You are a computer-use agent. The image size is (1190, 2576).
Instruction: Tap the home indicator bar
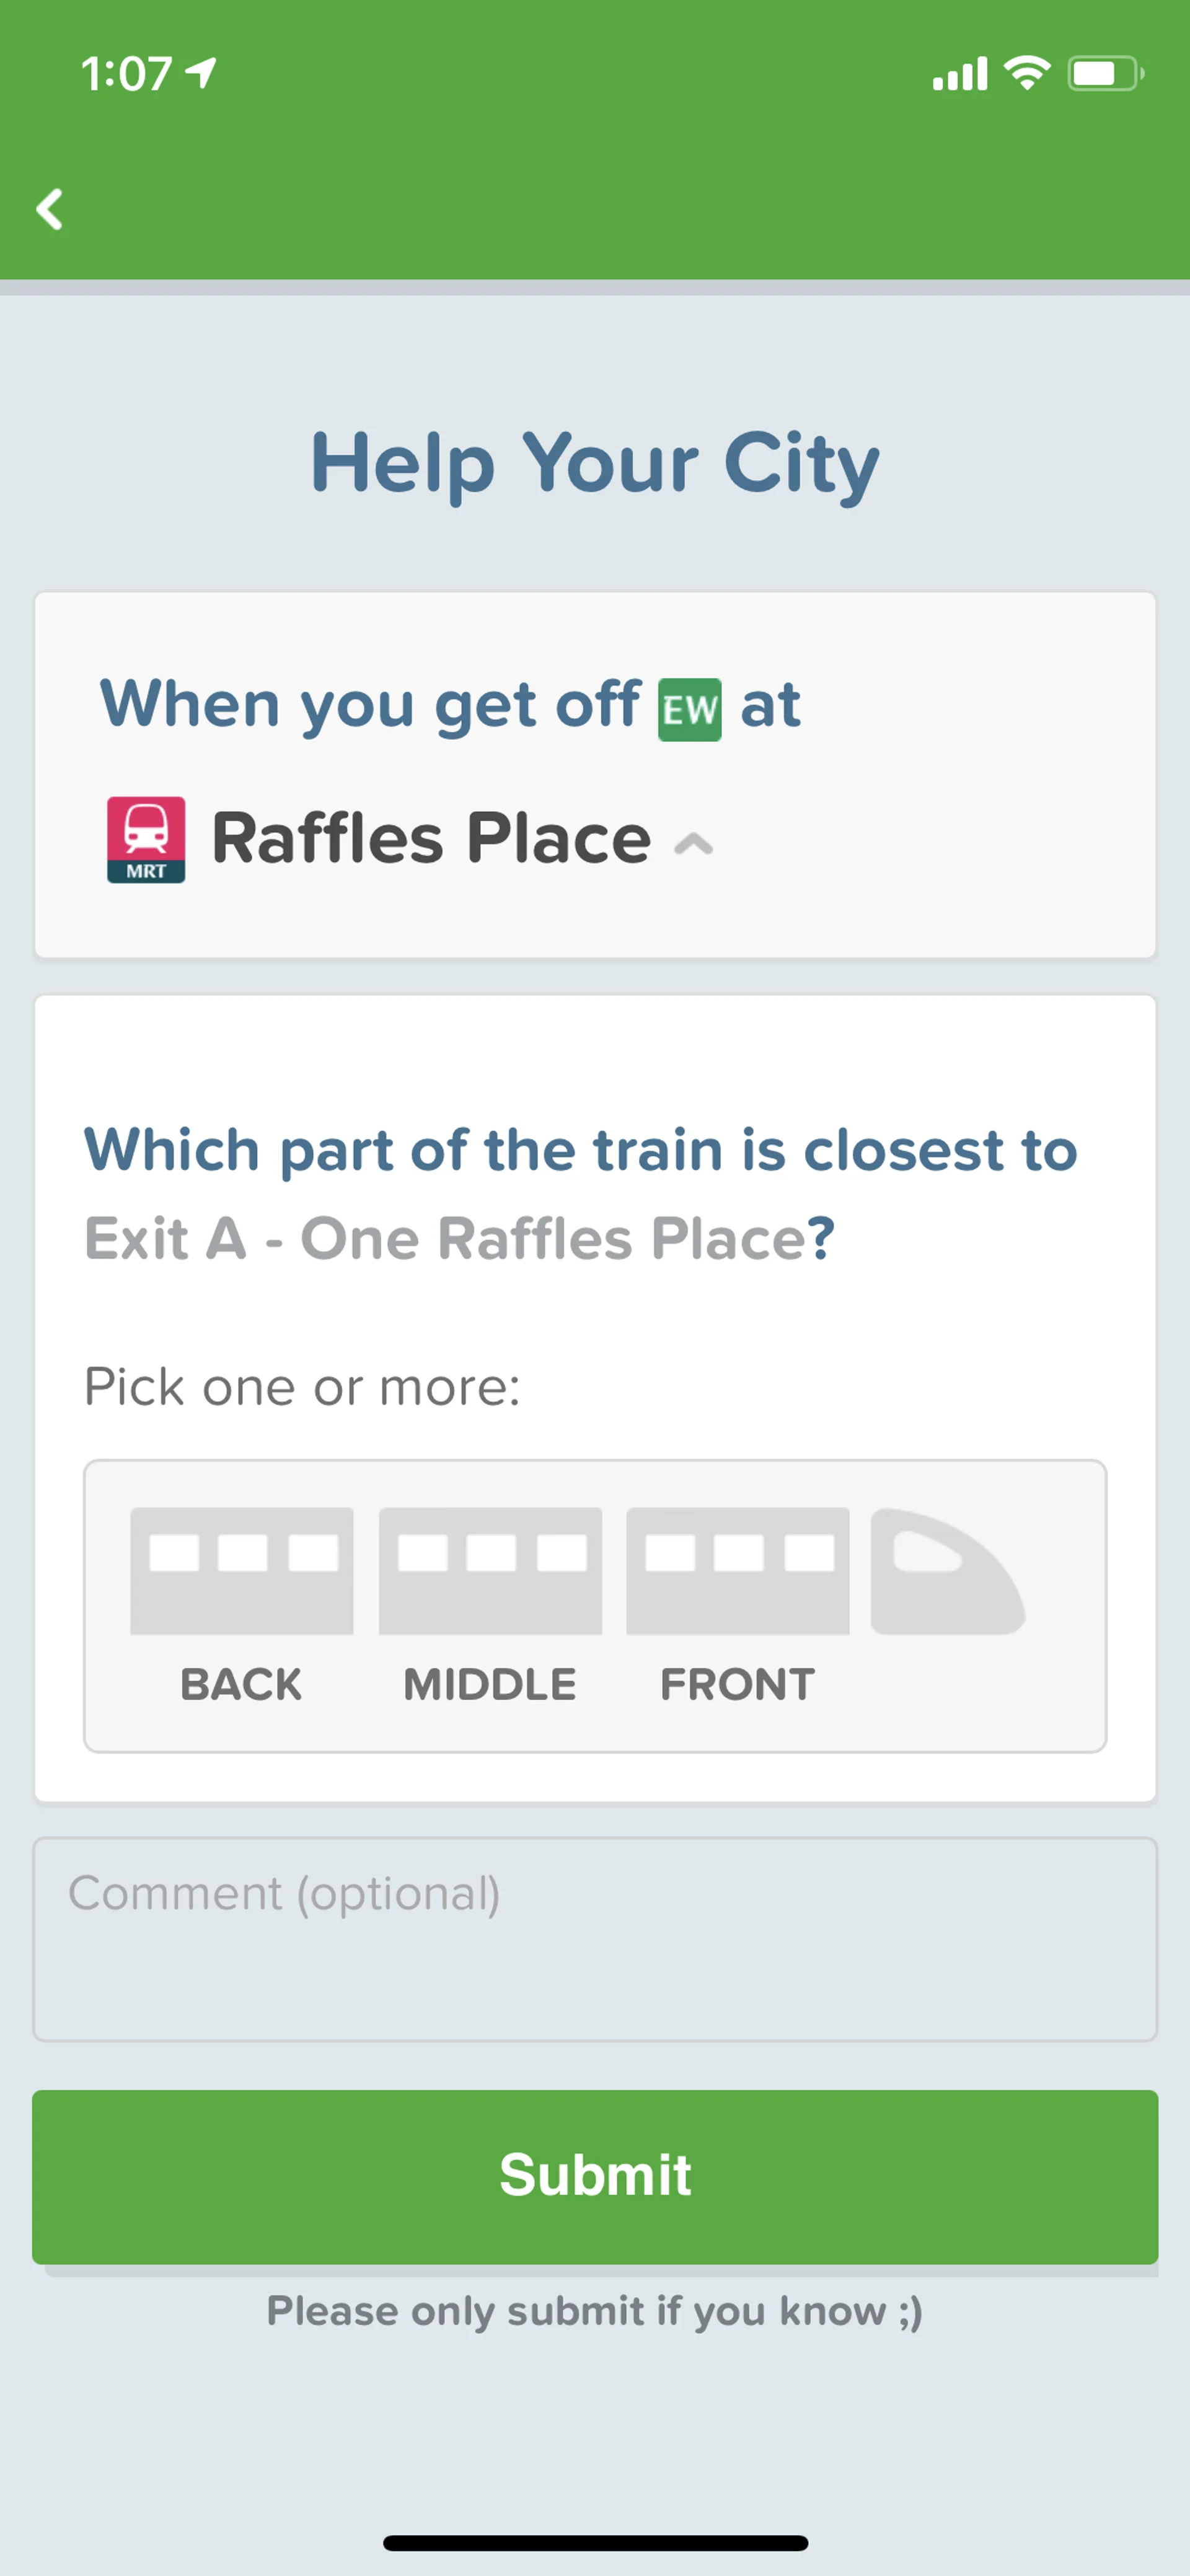pos(595,2542)
